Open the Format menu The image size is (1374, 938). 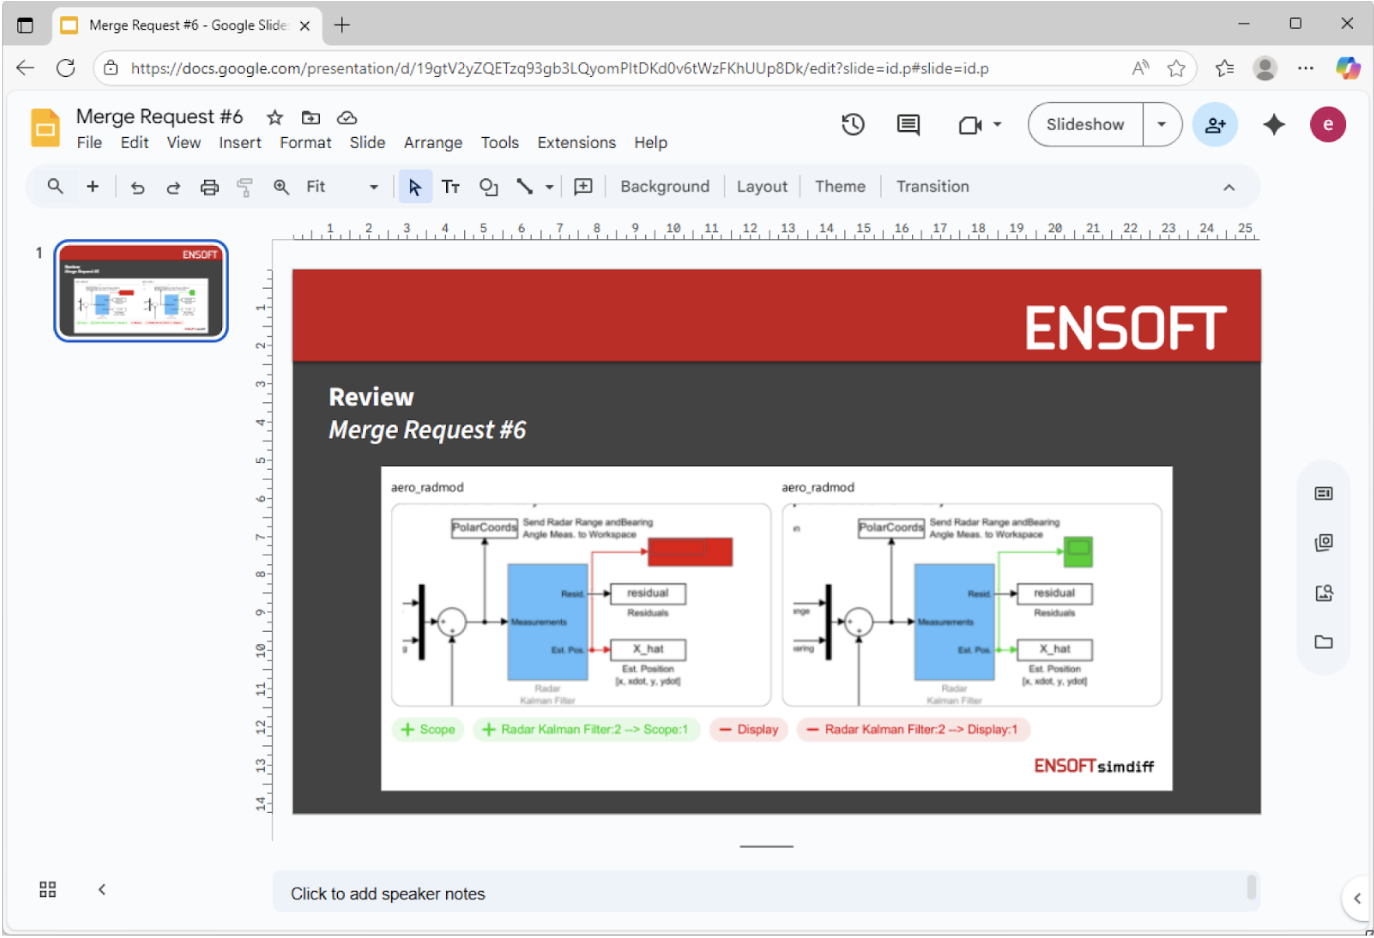click(x=306, y=143)
